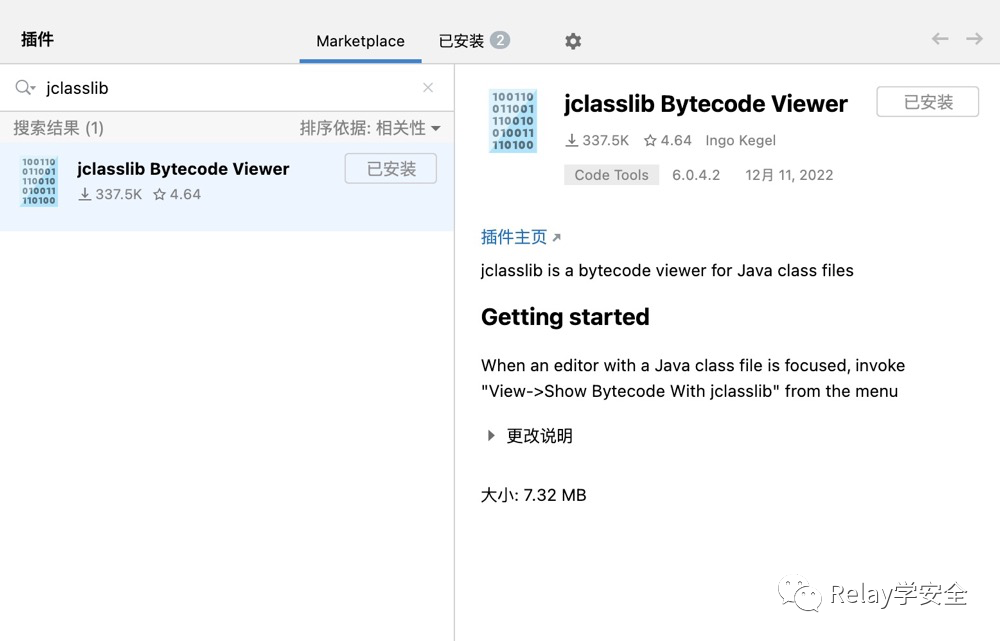Click the author name Ingo Kegel

740,140
